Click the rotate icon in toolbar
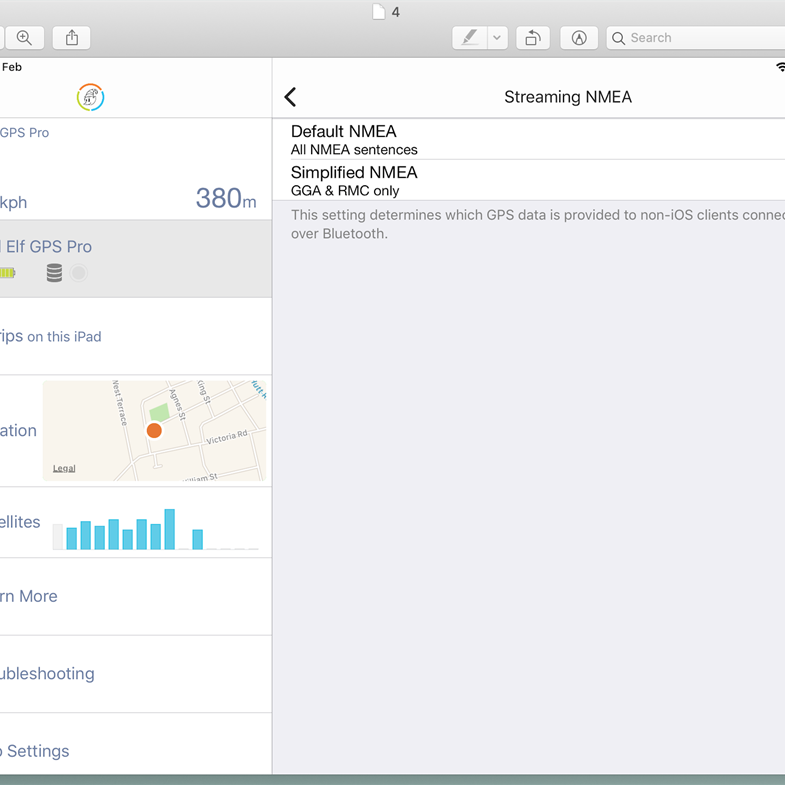 pyautogui.click(x=533, y=38)
